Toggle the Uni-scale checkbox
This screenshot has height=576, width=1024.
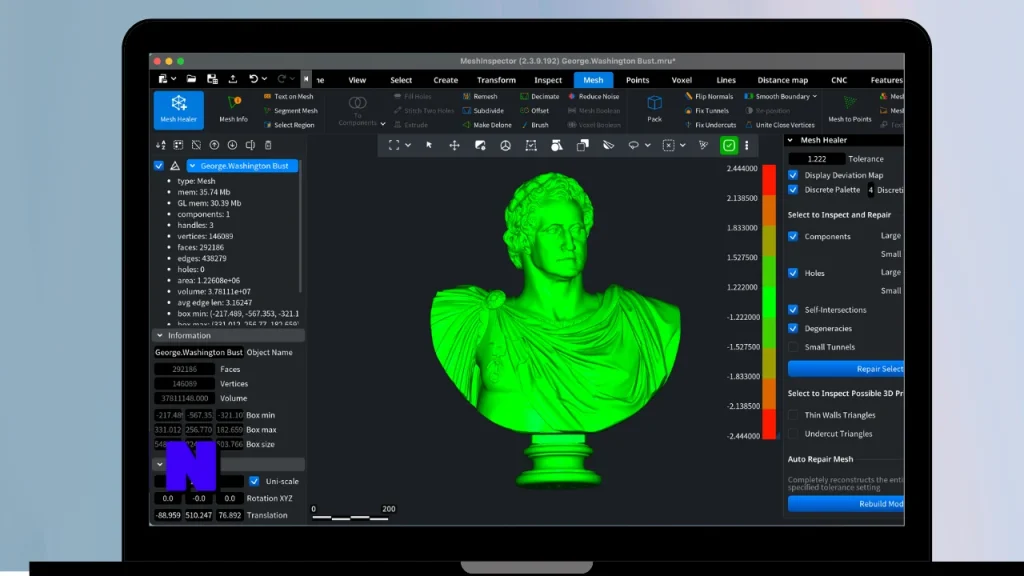pos(254,481)
